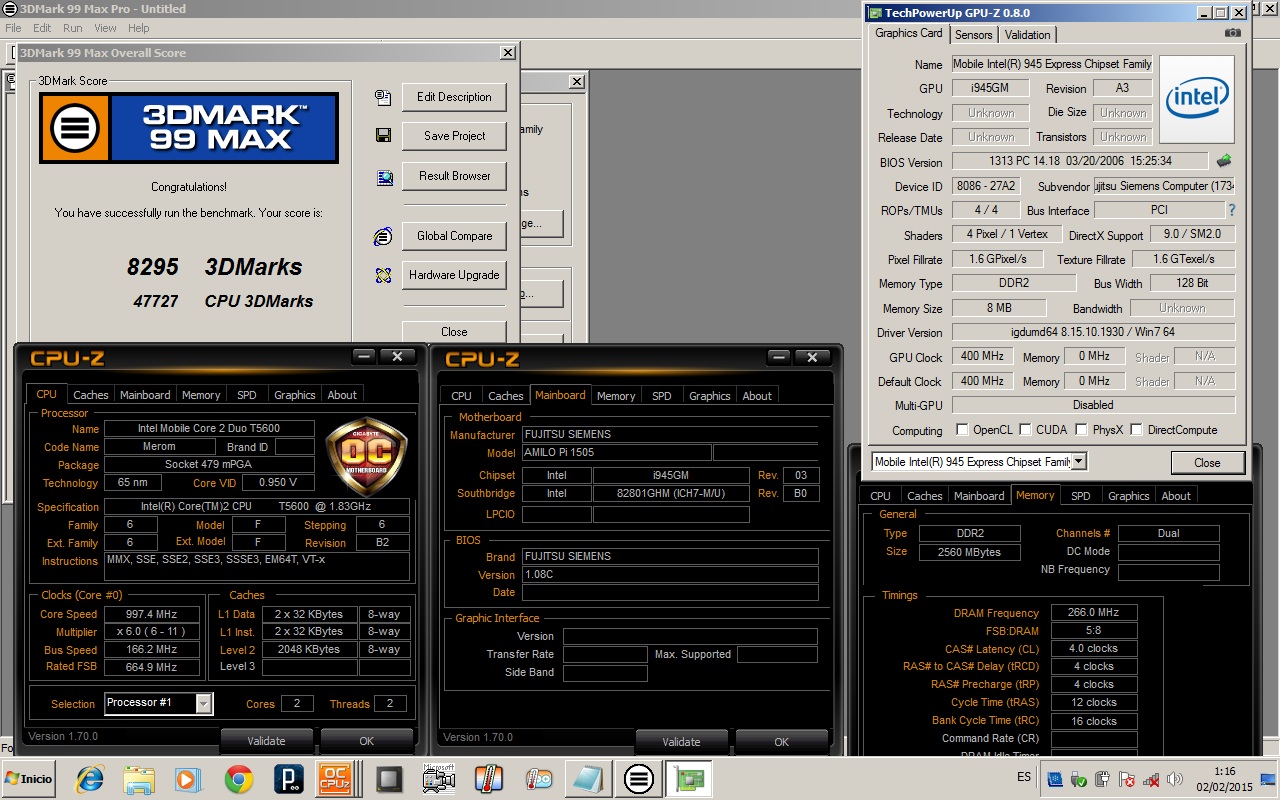Click the taskbar clock showing 1:16
The height and width of the screenshot is (800, 1280).
pos(1225,771)
